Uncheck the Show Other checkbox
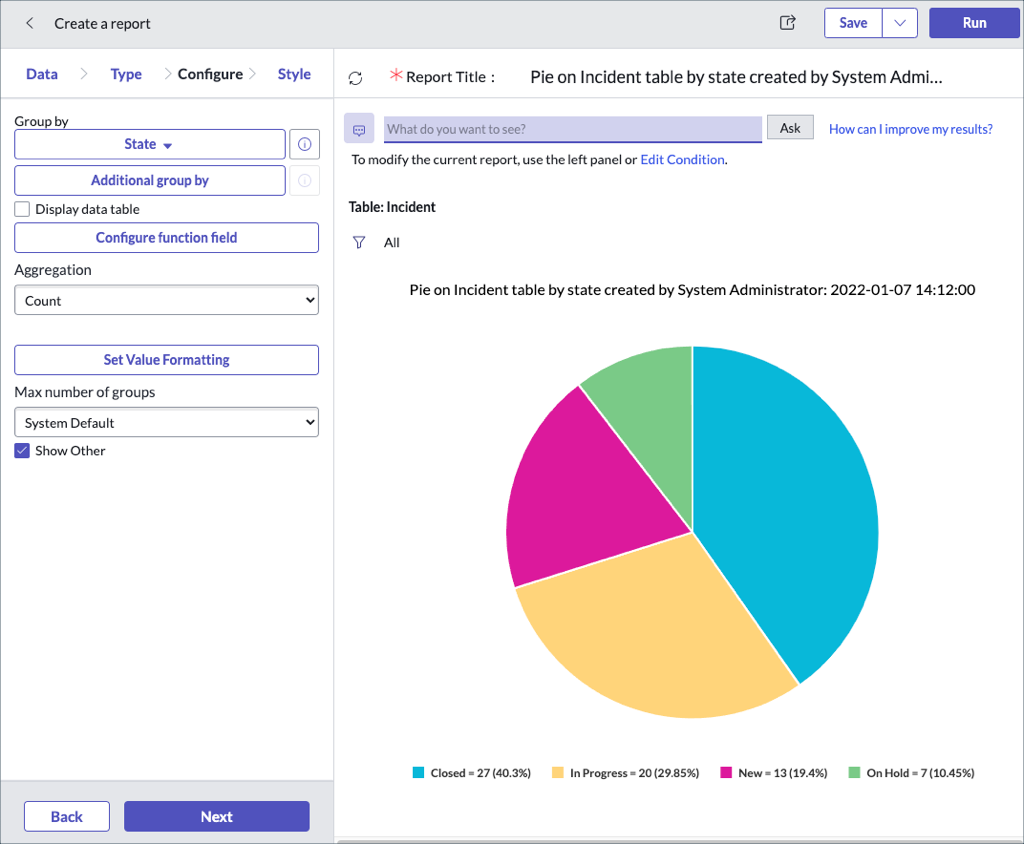The height and width of the screenshot is (844, 1024). coord(22,451)
